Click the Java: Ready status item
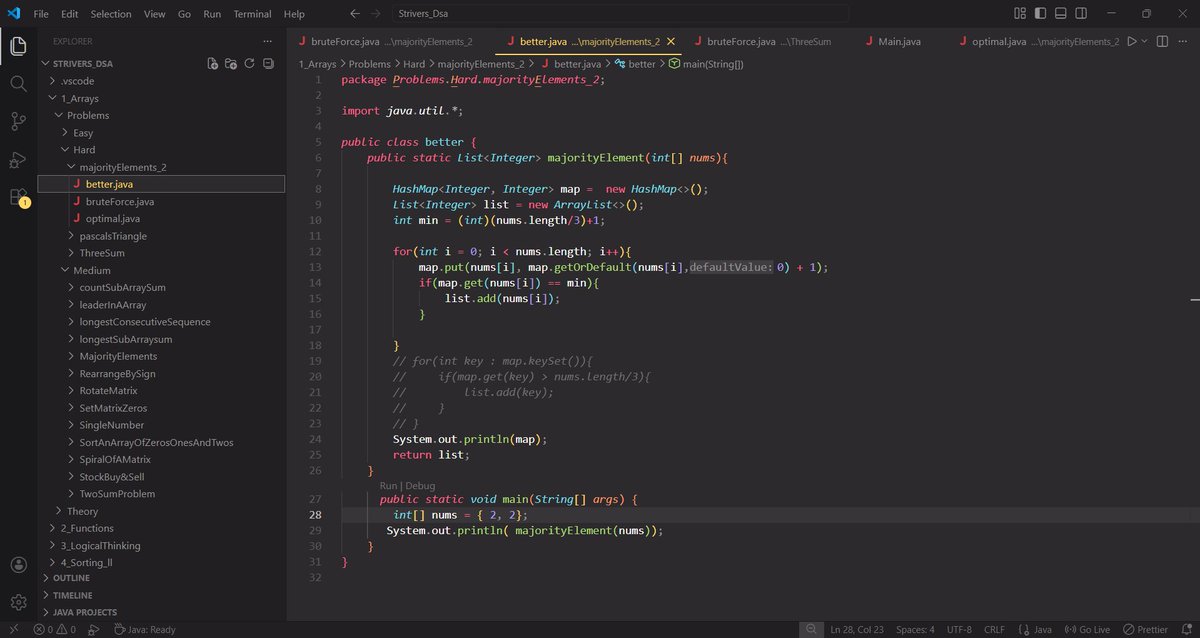 tap(144, 629)
